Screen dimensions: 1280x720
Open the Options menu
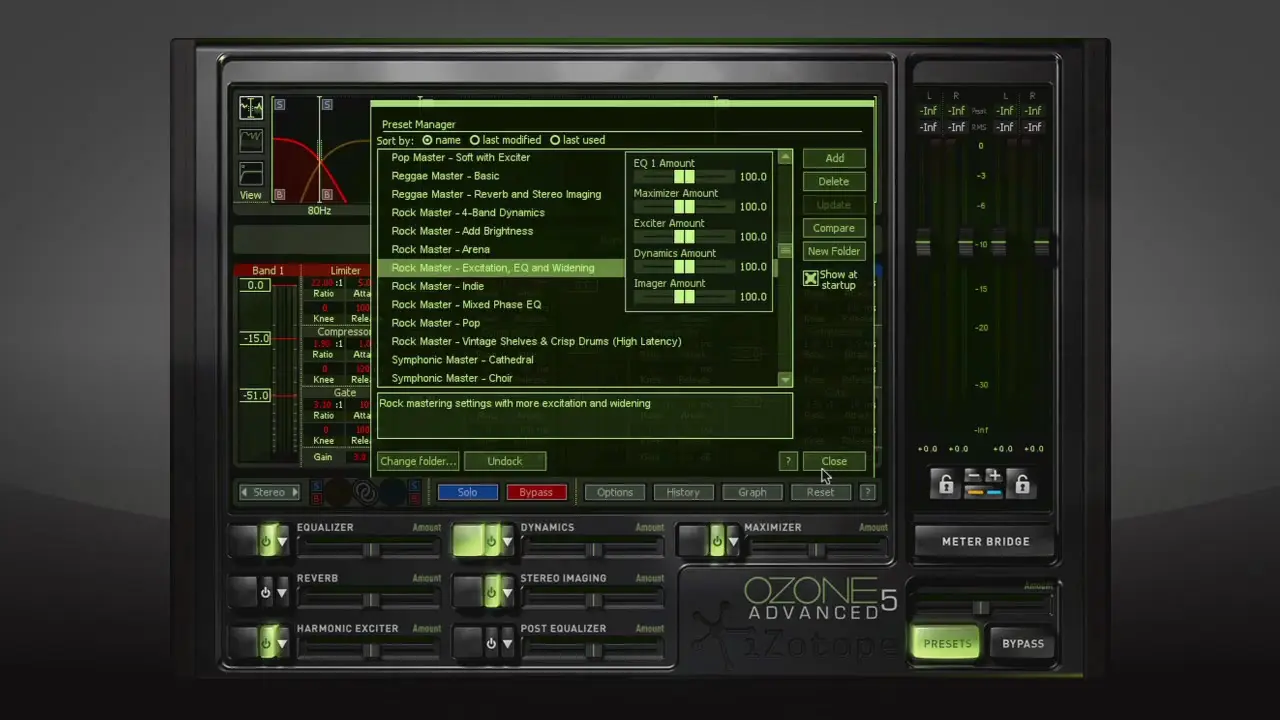615,492
